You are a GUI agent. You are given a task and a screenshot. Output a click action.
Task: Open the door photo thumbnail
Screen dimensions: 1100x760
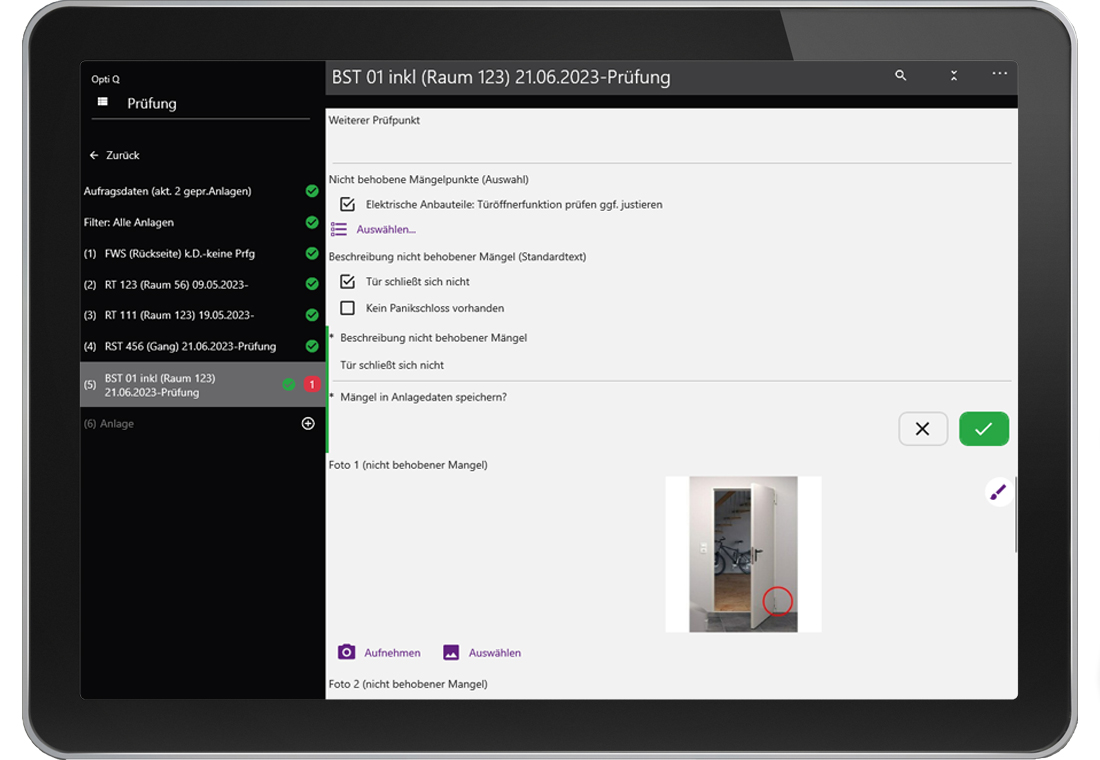[x=743, y=554]
